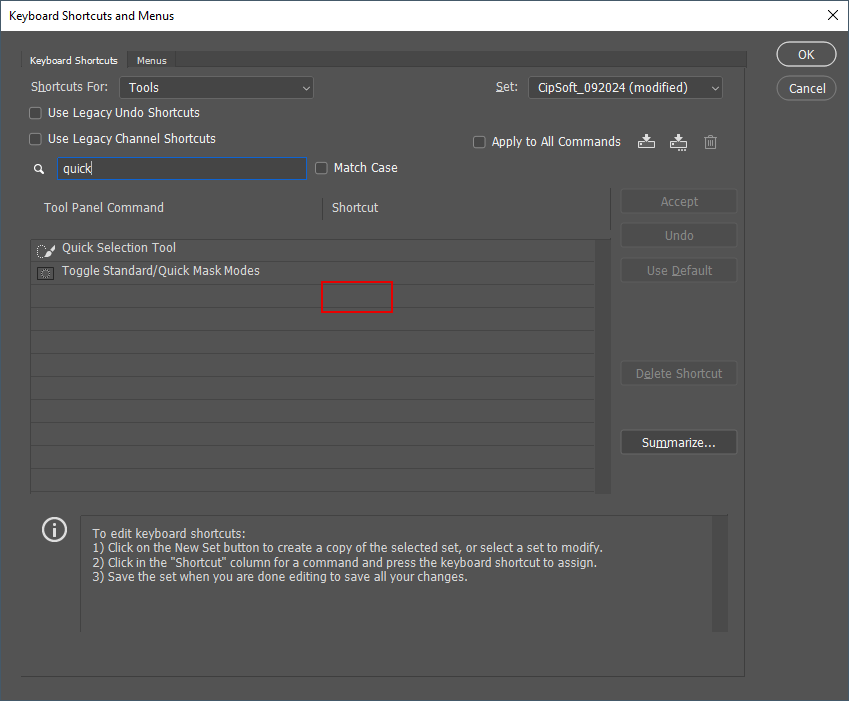Click the close X of the dialog
849x701 pixels.
click(x=833, y=15)
